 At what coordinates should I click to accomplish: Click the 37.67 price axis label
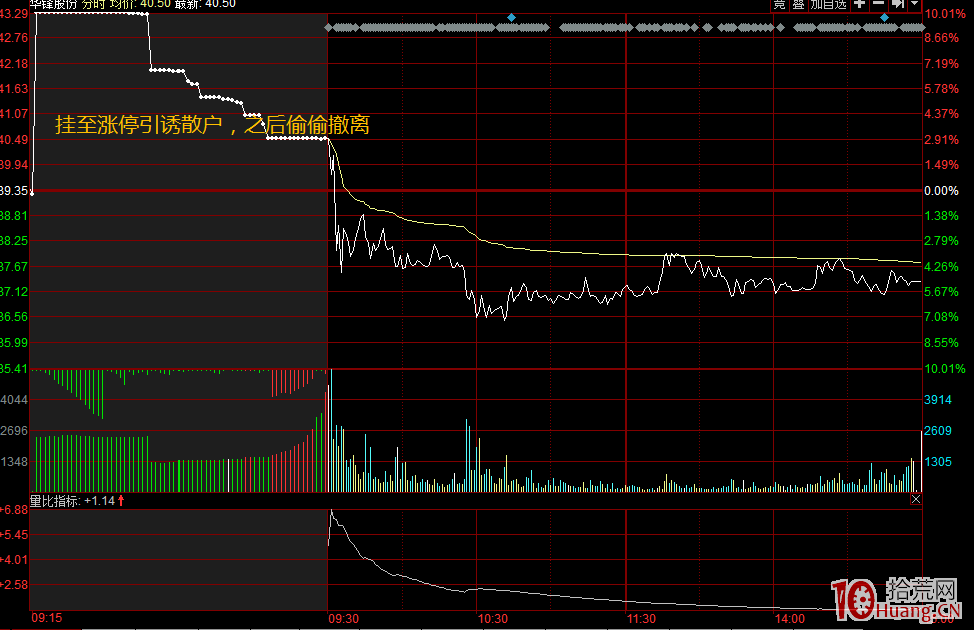tap(14, 267)
